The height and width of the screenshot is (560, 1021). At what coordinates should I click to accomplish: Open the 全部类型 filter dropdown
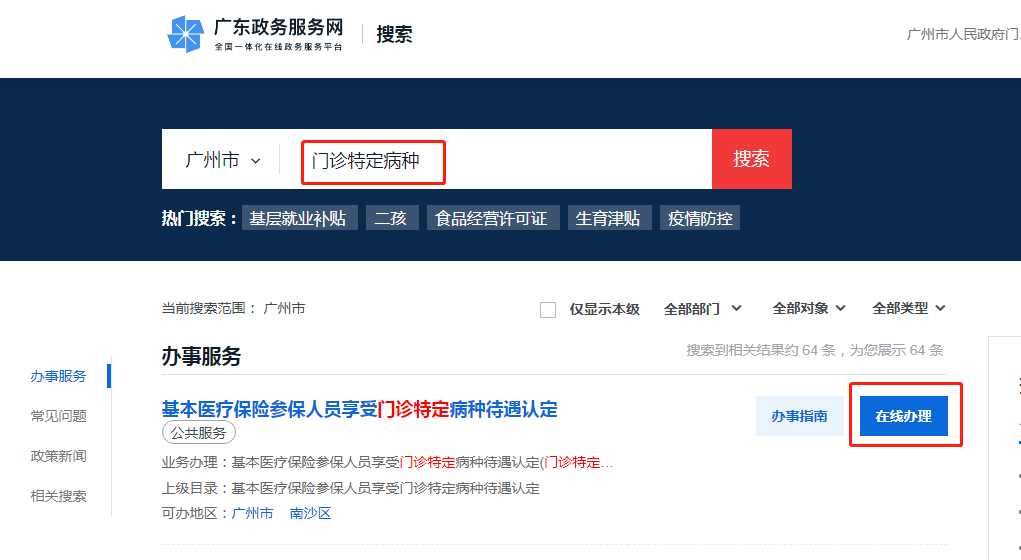tap(908, 309)
